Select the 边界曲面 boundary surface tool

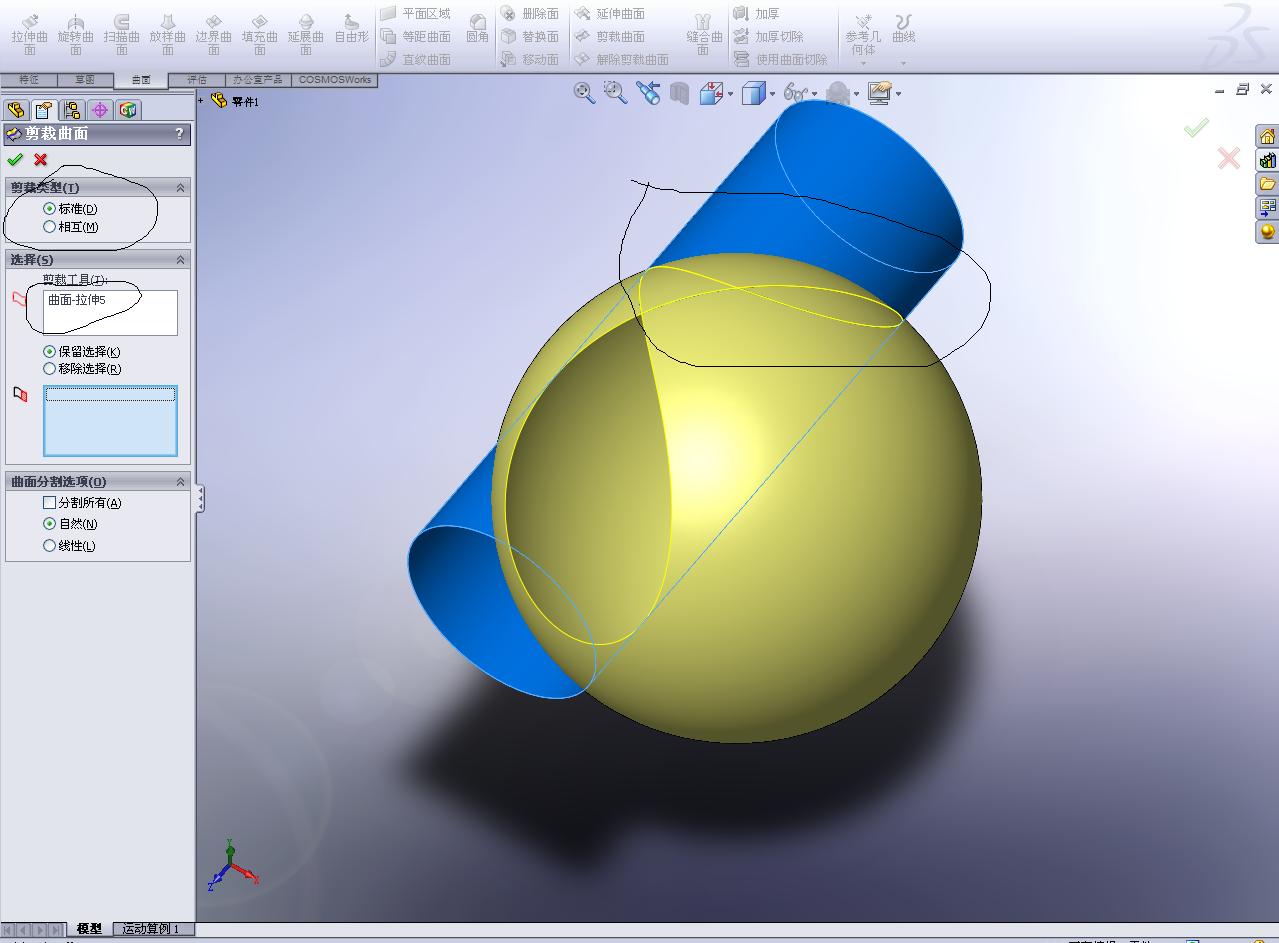coord(214,34)
